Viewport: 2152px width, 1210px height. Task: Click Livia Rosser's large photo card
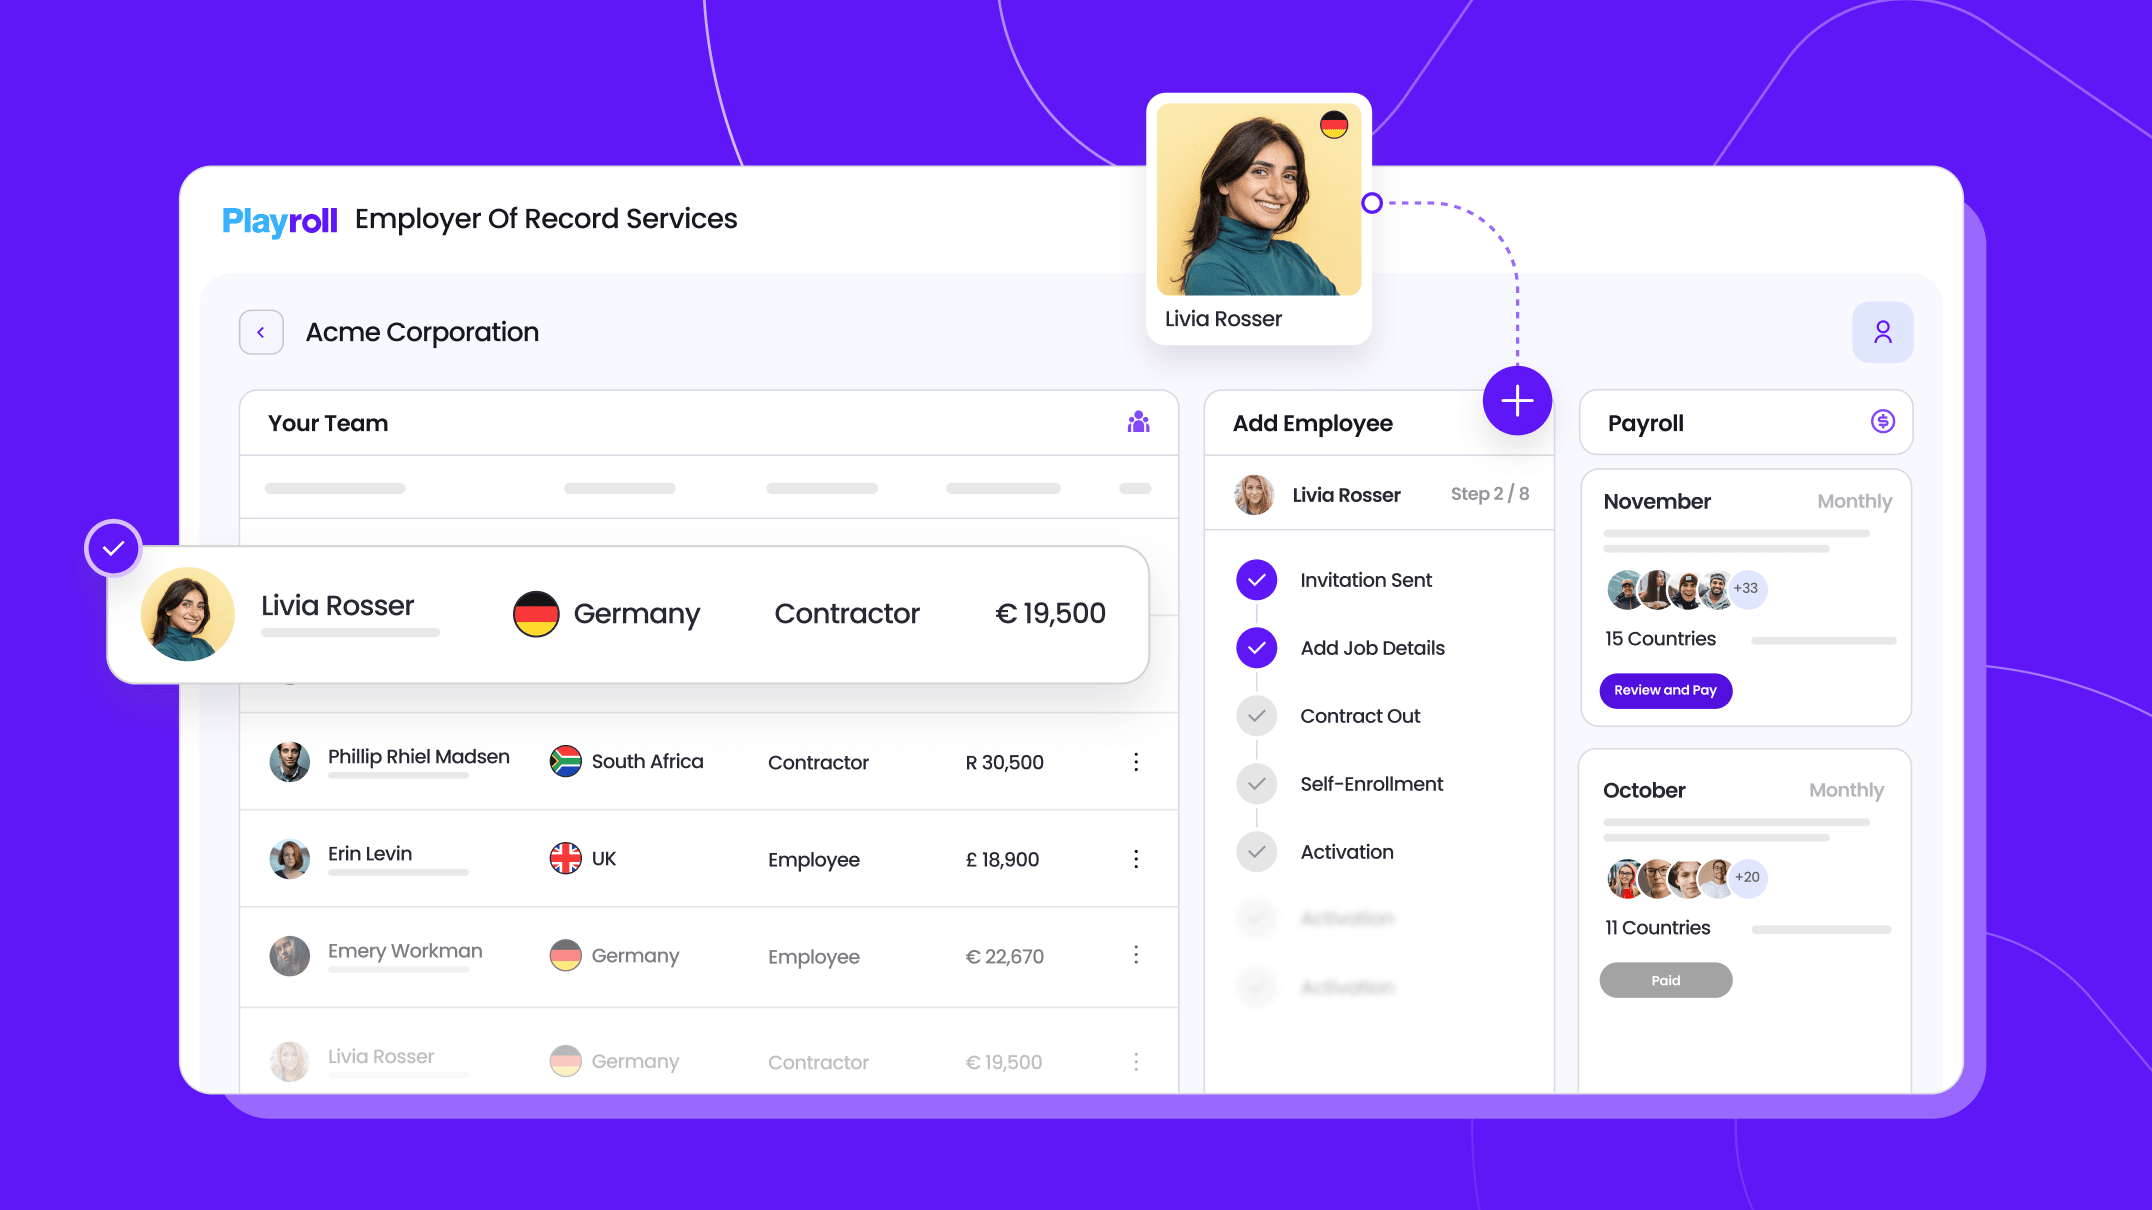(1258, 200)
